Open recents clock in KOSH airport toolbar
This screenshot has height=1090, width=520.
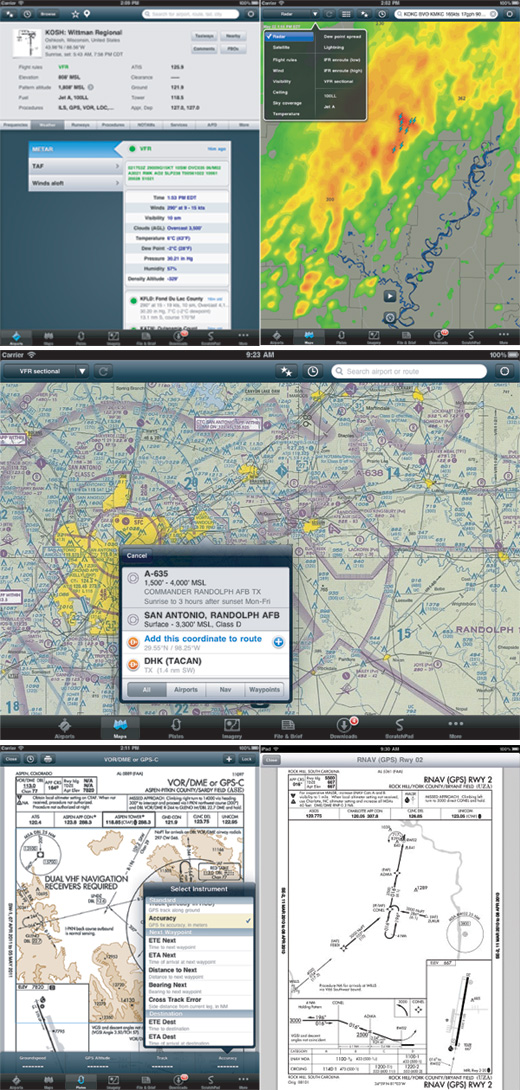click(26, 14)
